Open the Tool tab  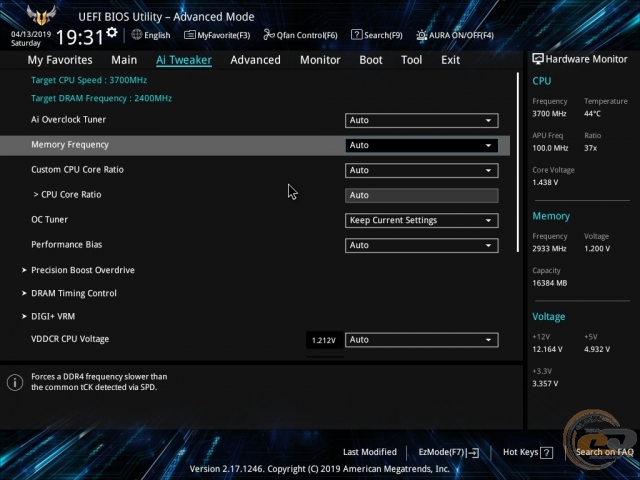[411, 60]
